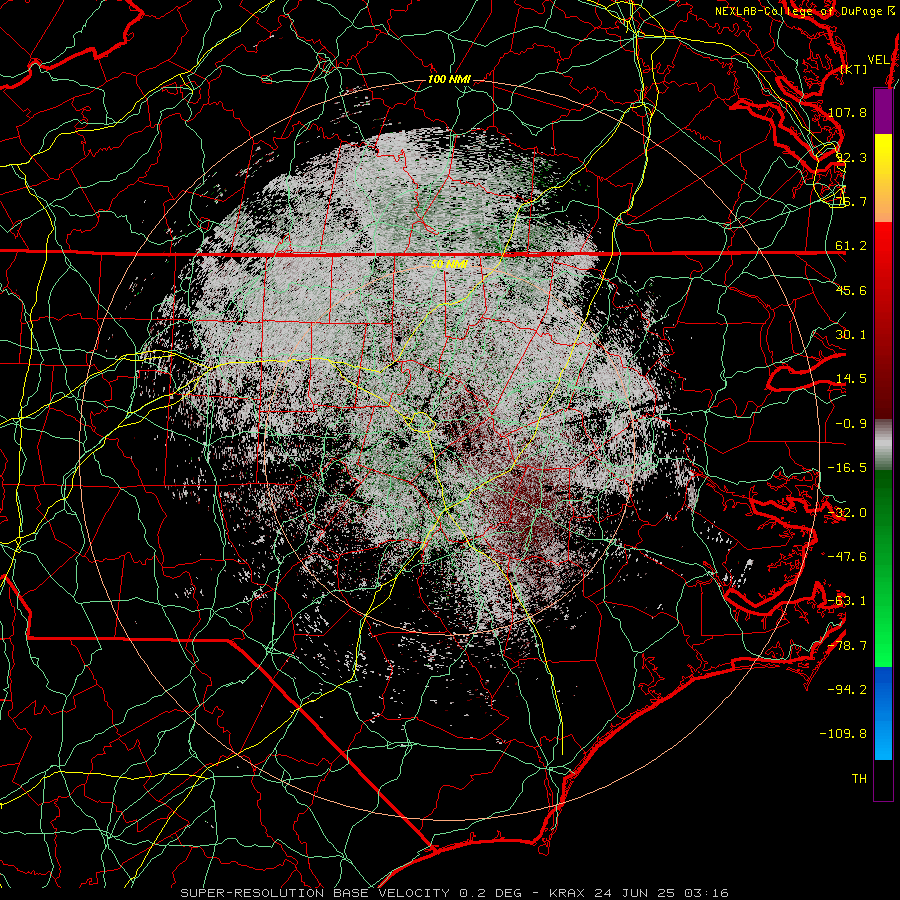
Task: Click the 100 NMI range ring label
Action: 449,79
